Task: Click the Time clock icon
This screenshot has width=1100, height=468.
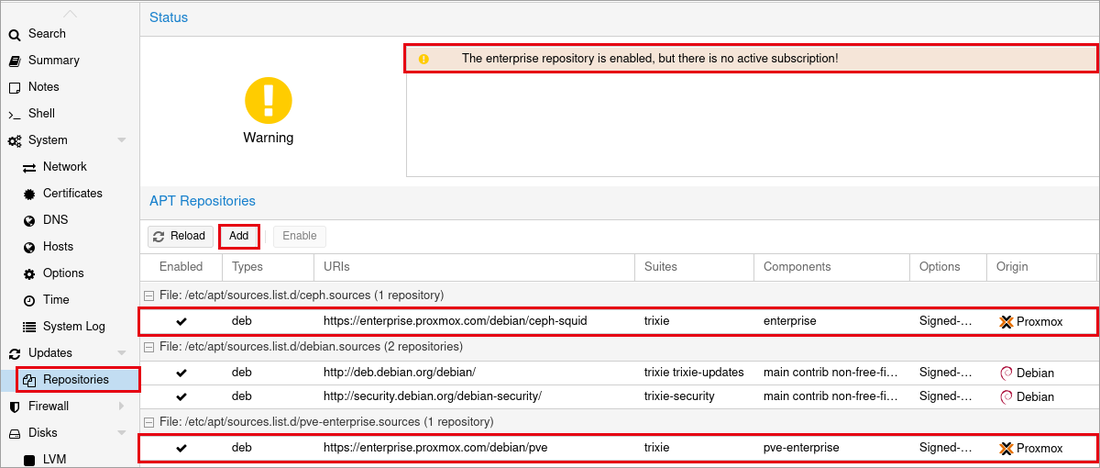Action: click(x=29, y=301)
